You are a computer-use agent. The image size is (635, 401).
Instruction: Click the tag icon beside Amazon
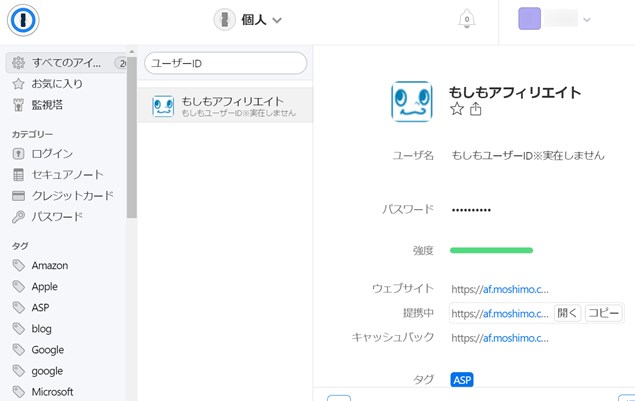(19, 265)
